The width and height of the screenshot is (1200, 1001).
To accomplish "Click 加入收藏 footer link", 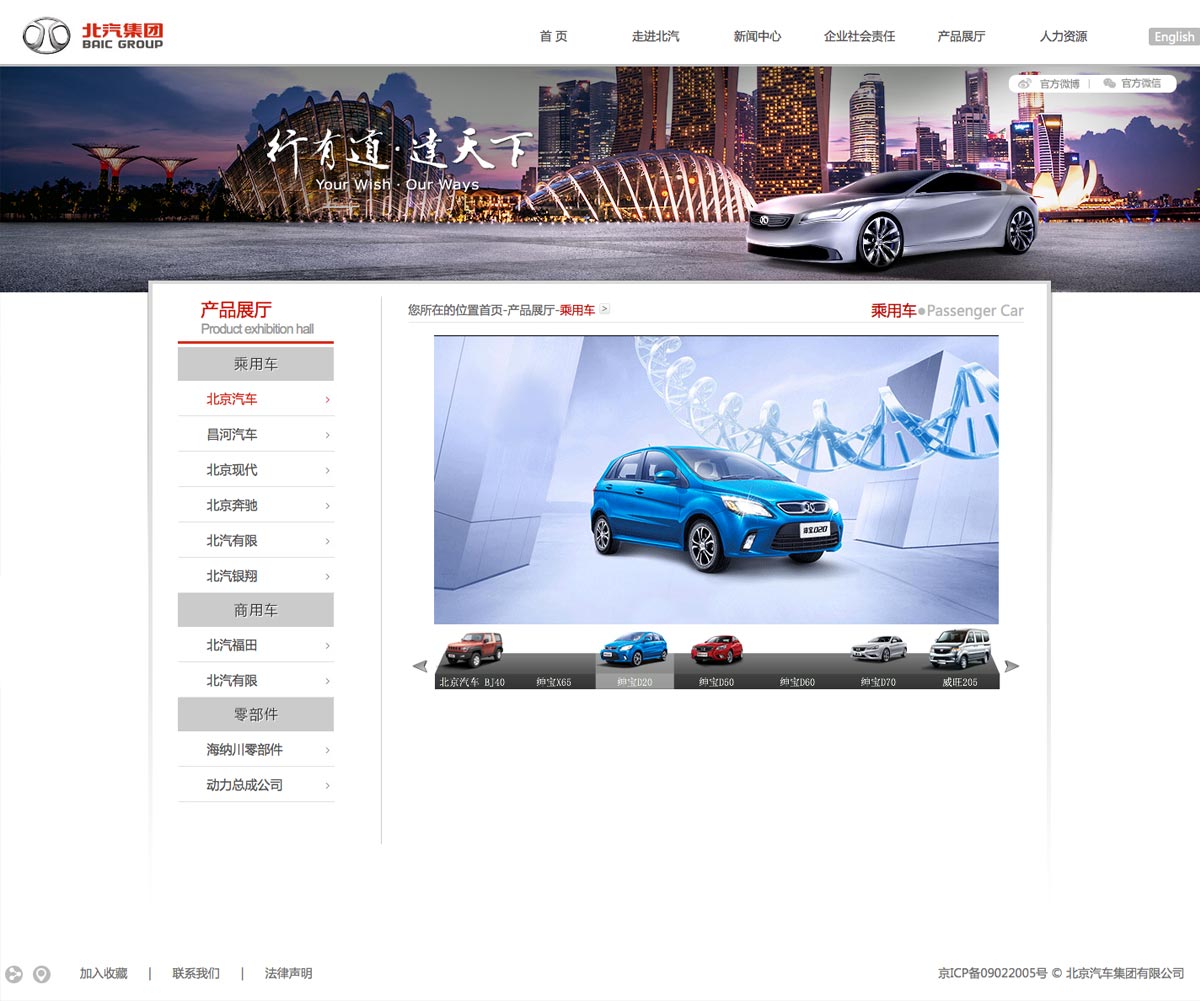I will pyautogui.click(x=104, y=973).
